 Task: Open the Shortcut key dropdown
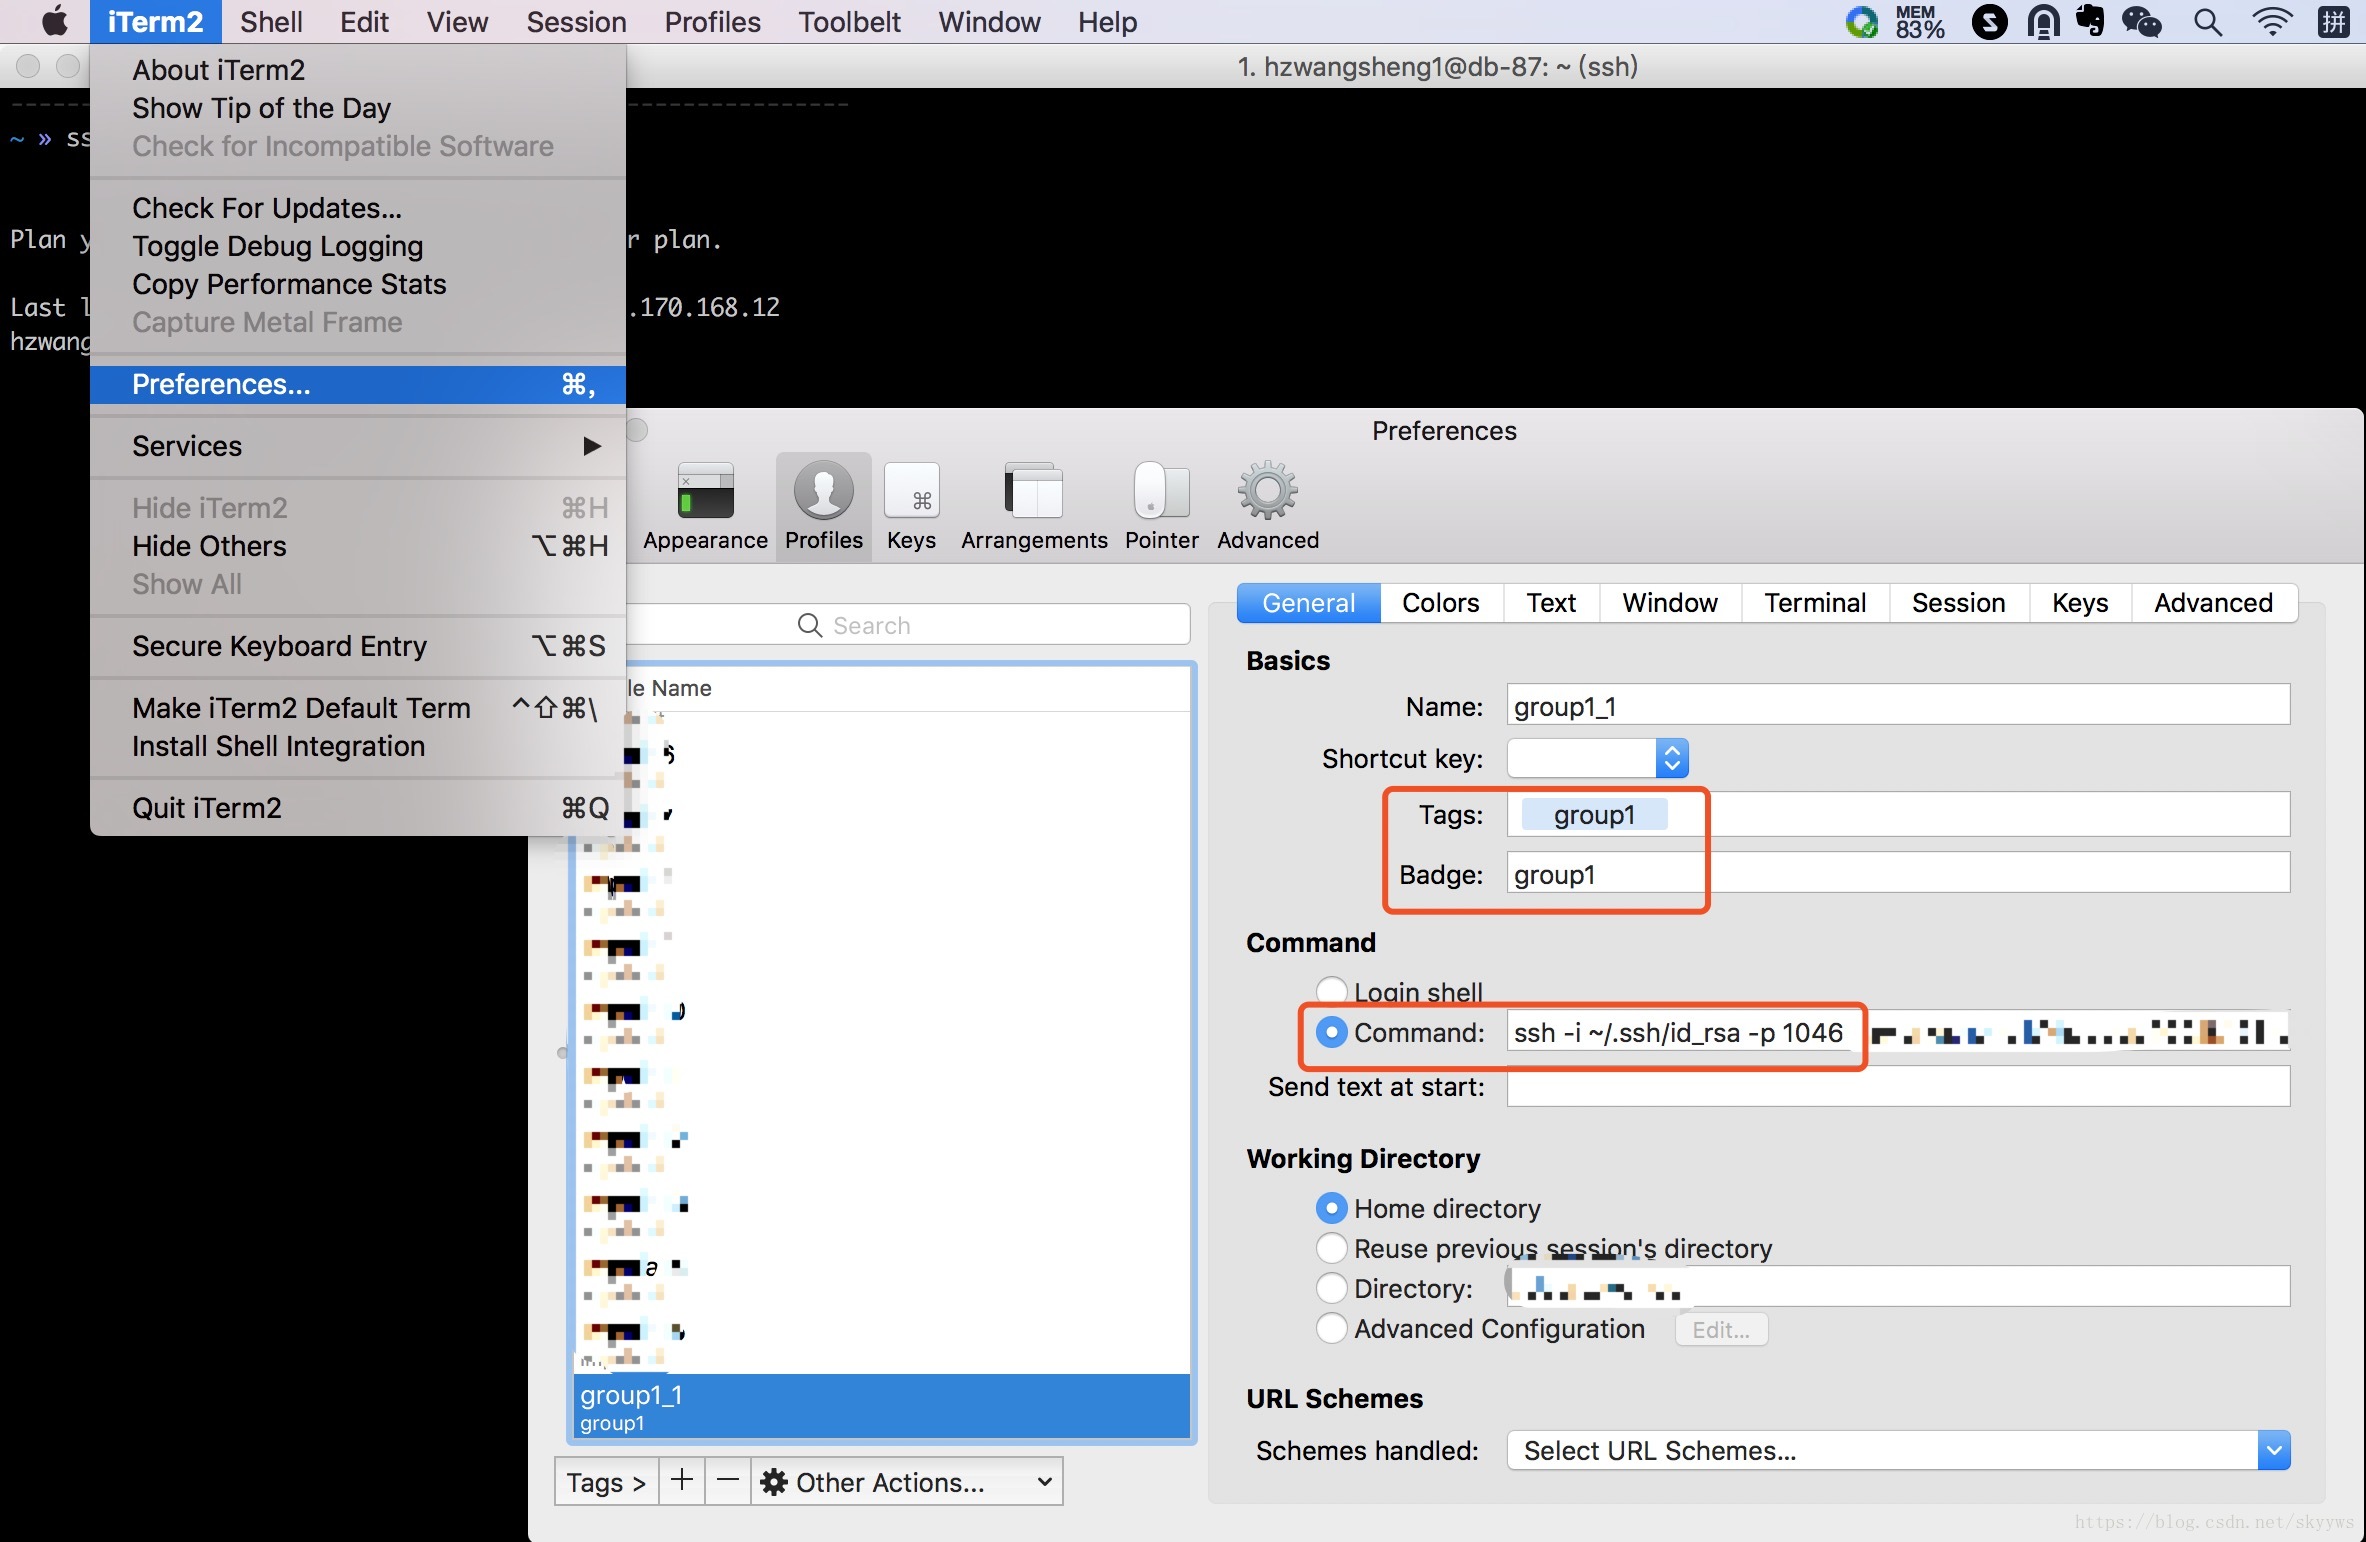coord(1598,758)
